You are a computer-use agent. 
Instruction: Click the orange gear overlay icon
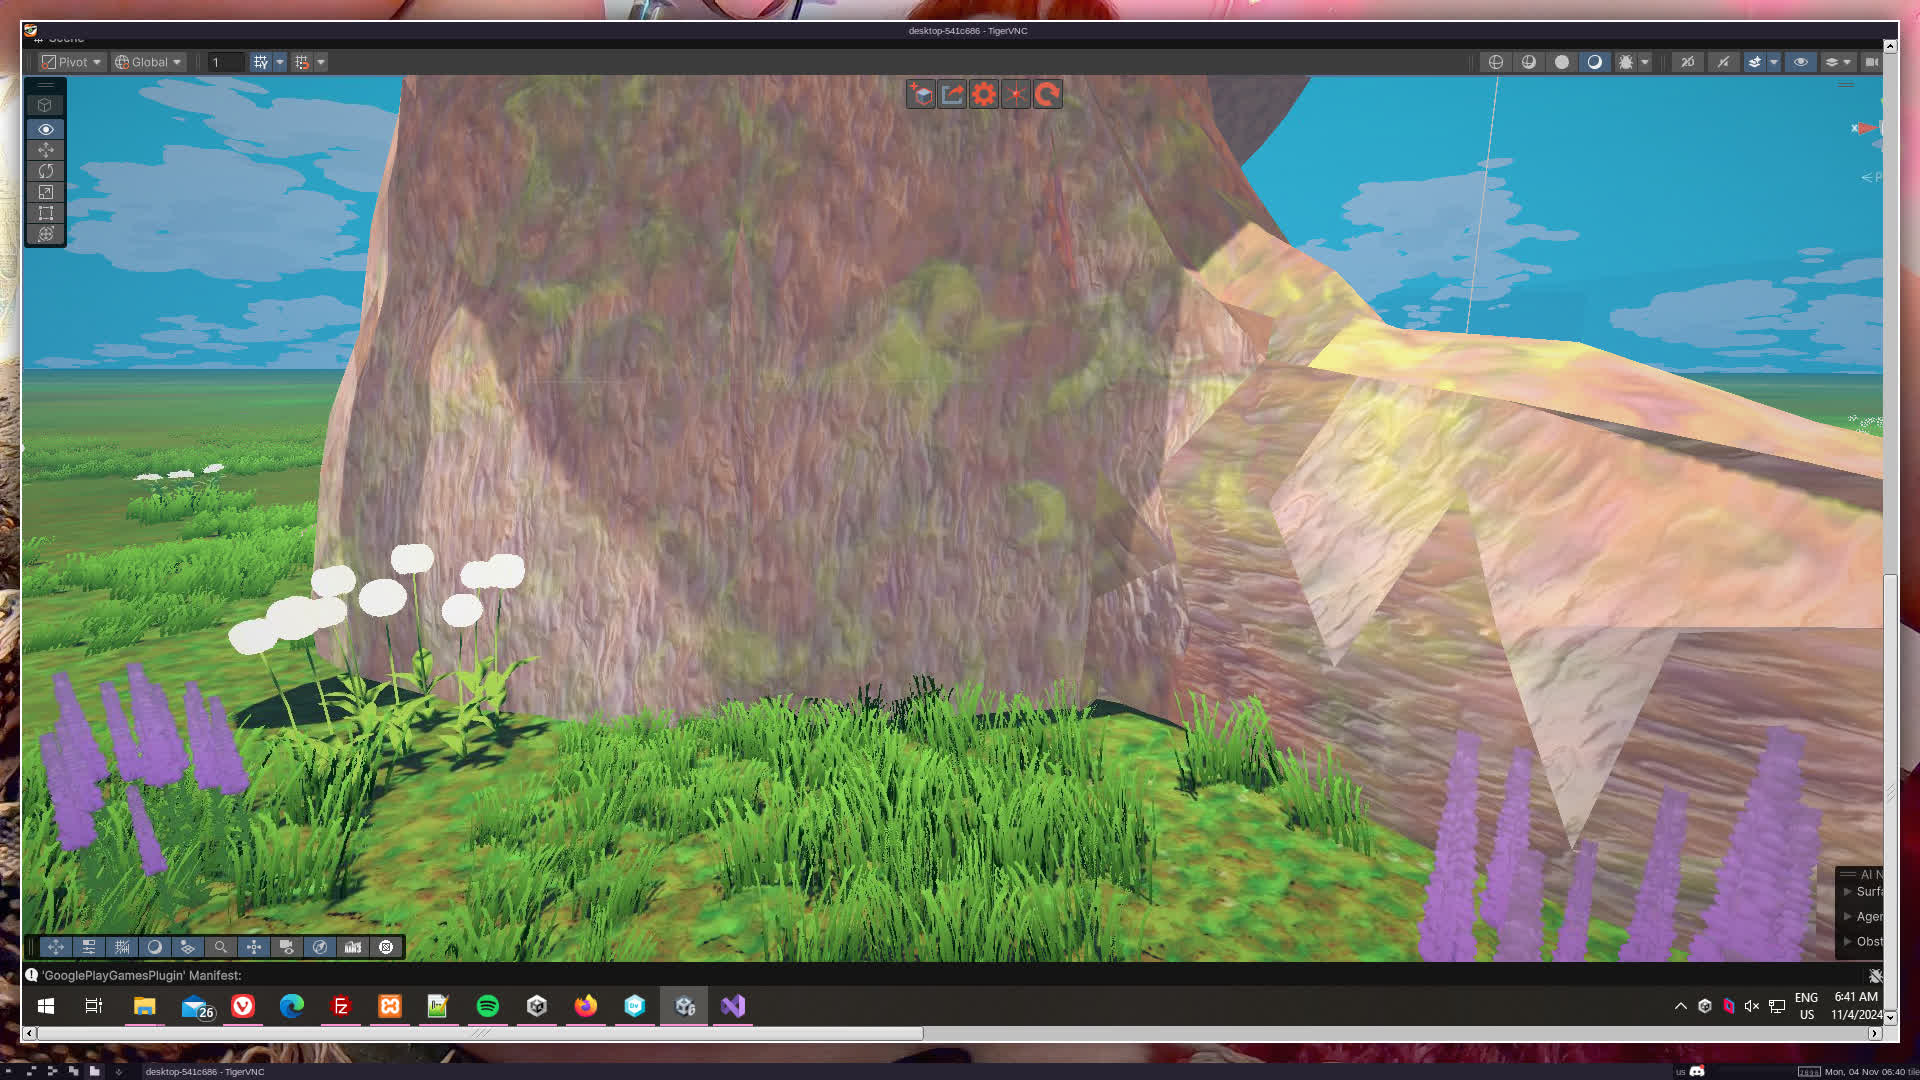984,94
